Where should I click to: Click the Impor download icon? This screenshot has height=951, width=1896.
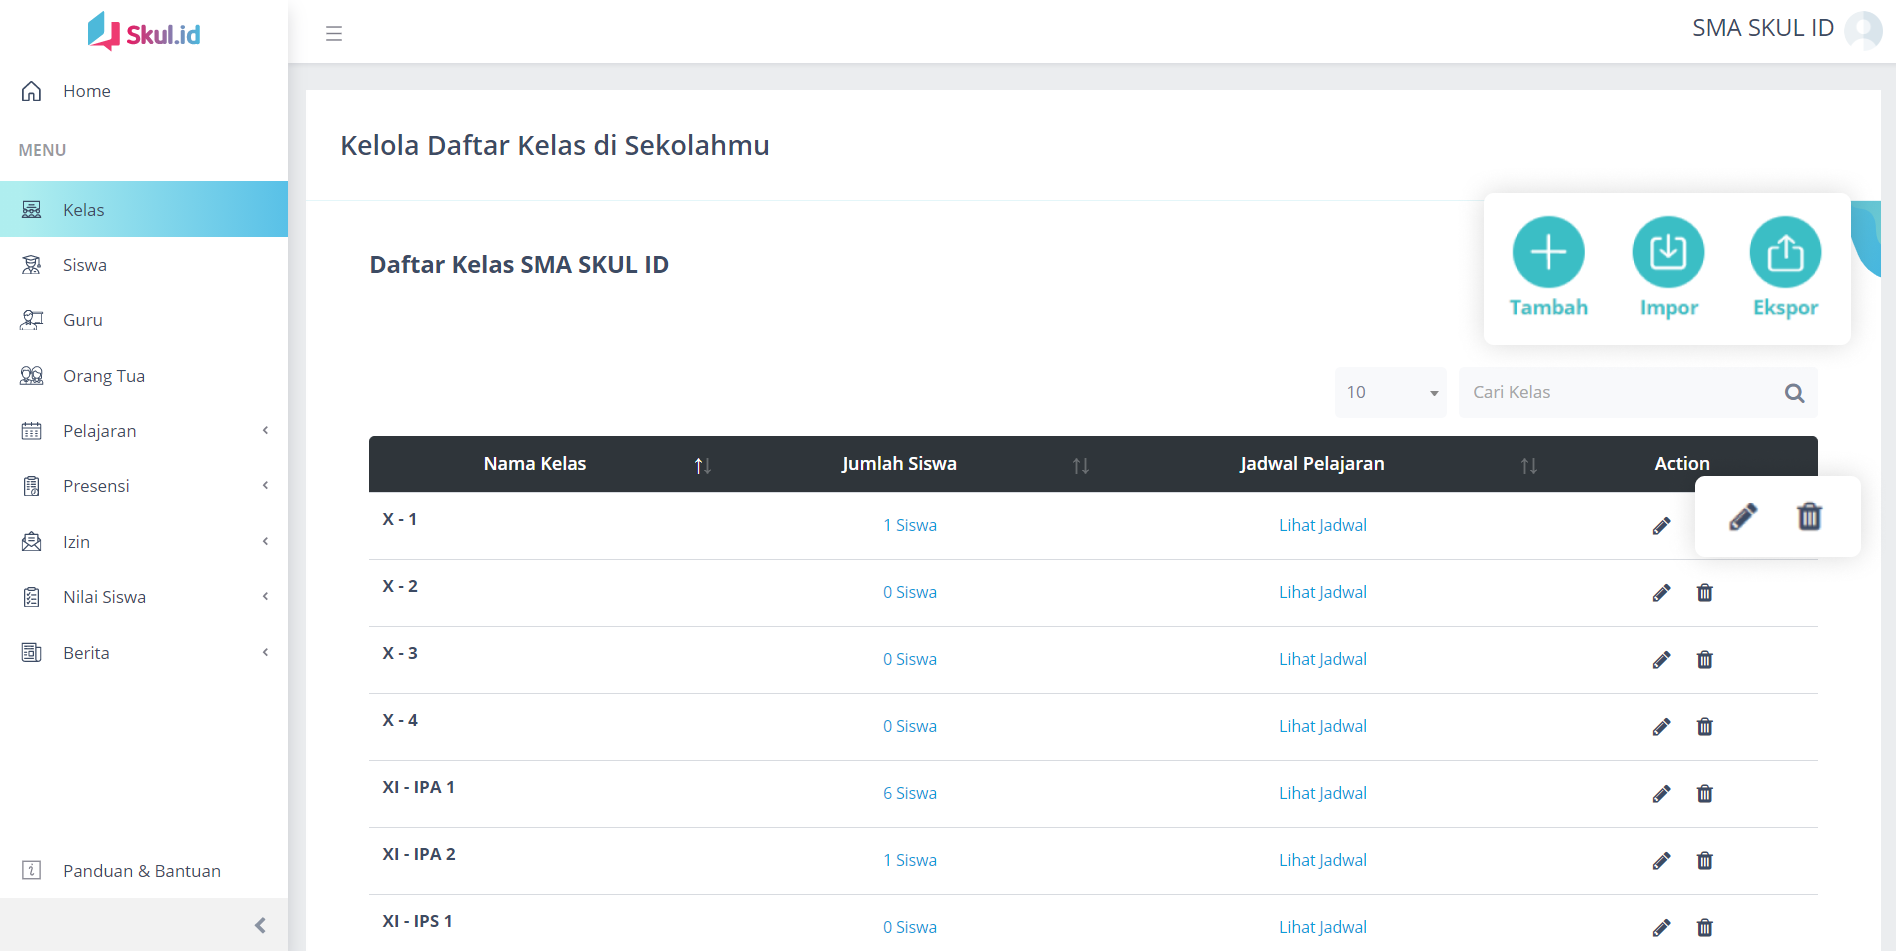click(1668, 252)
